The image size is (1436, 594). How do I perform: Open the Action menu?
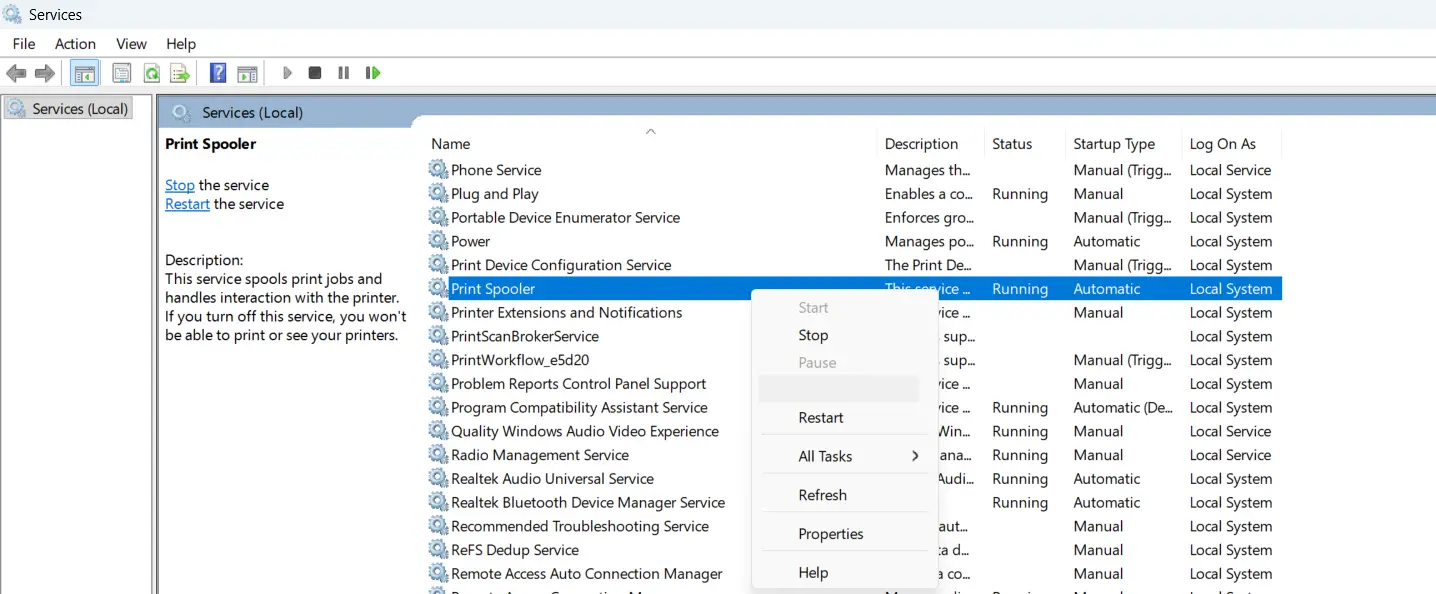pyautogui.click(x=75, y=43)
